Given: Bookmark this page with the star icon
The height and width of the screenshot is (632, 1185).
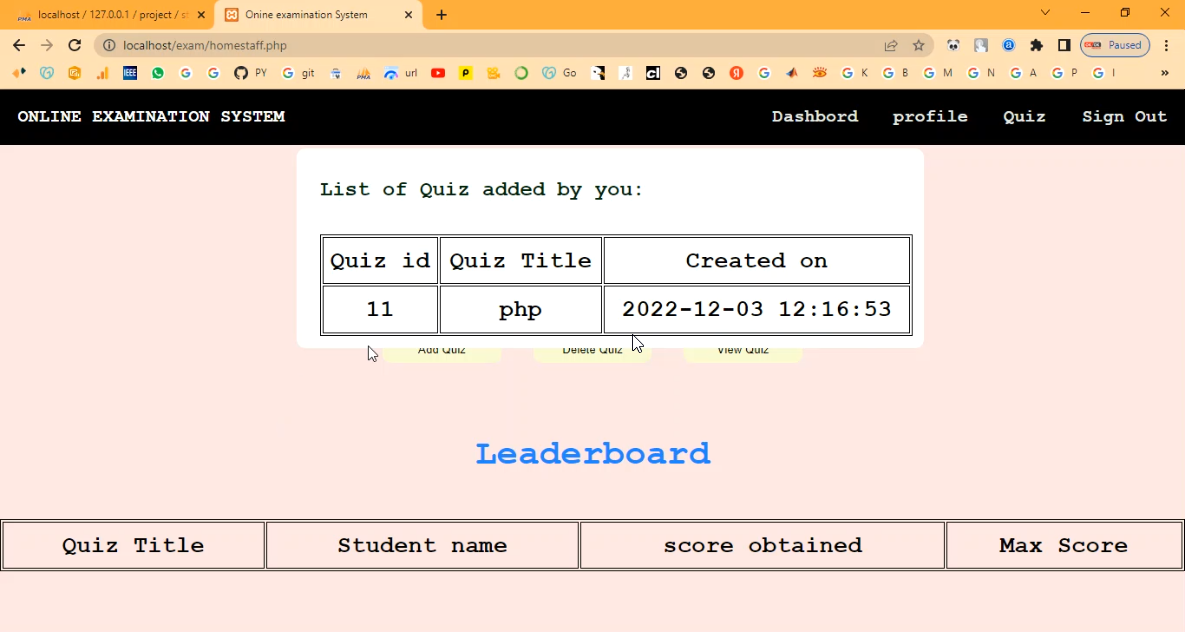Looking at the screenshot, I should click(x=918, y=45).
